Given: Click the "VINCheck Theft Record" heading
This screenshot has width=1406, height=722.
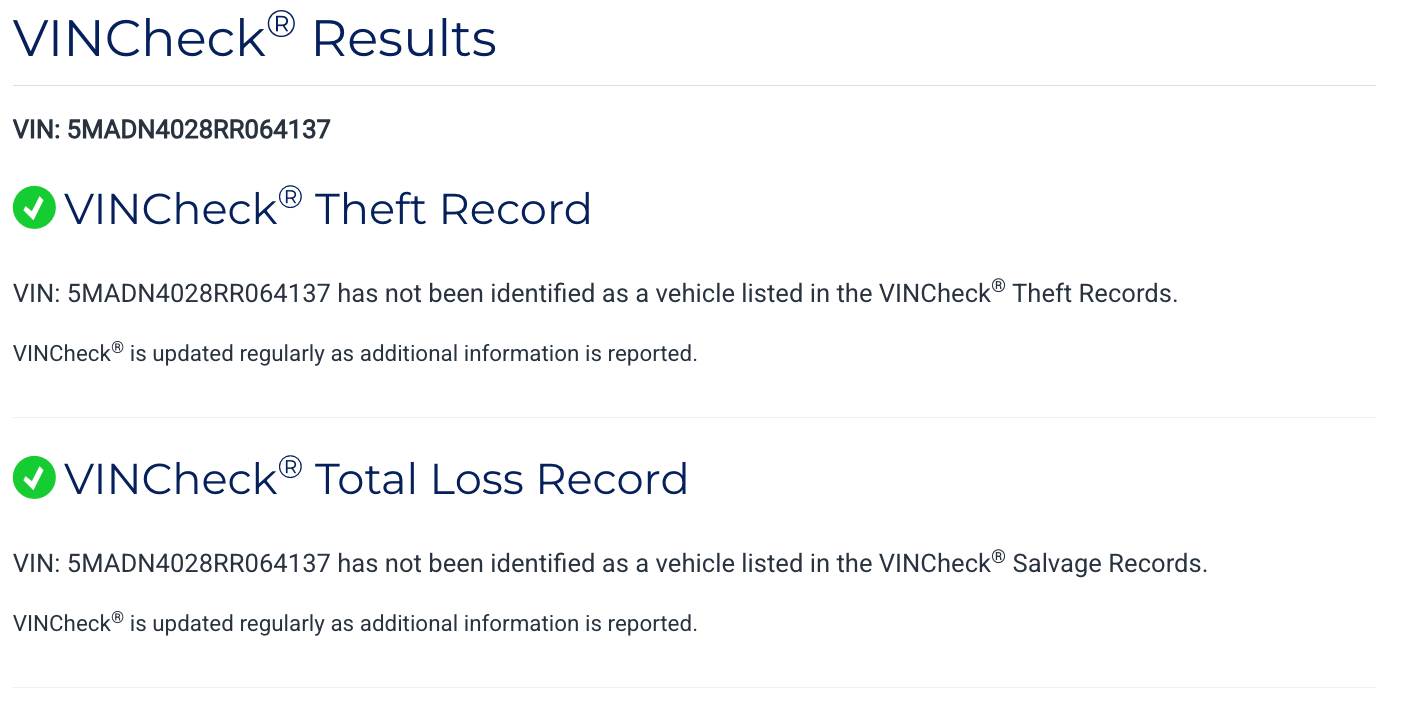Looking at the screenshot, I should pyautogui.click(x=328, y=209).
